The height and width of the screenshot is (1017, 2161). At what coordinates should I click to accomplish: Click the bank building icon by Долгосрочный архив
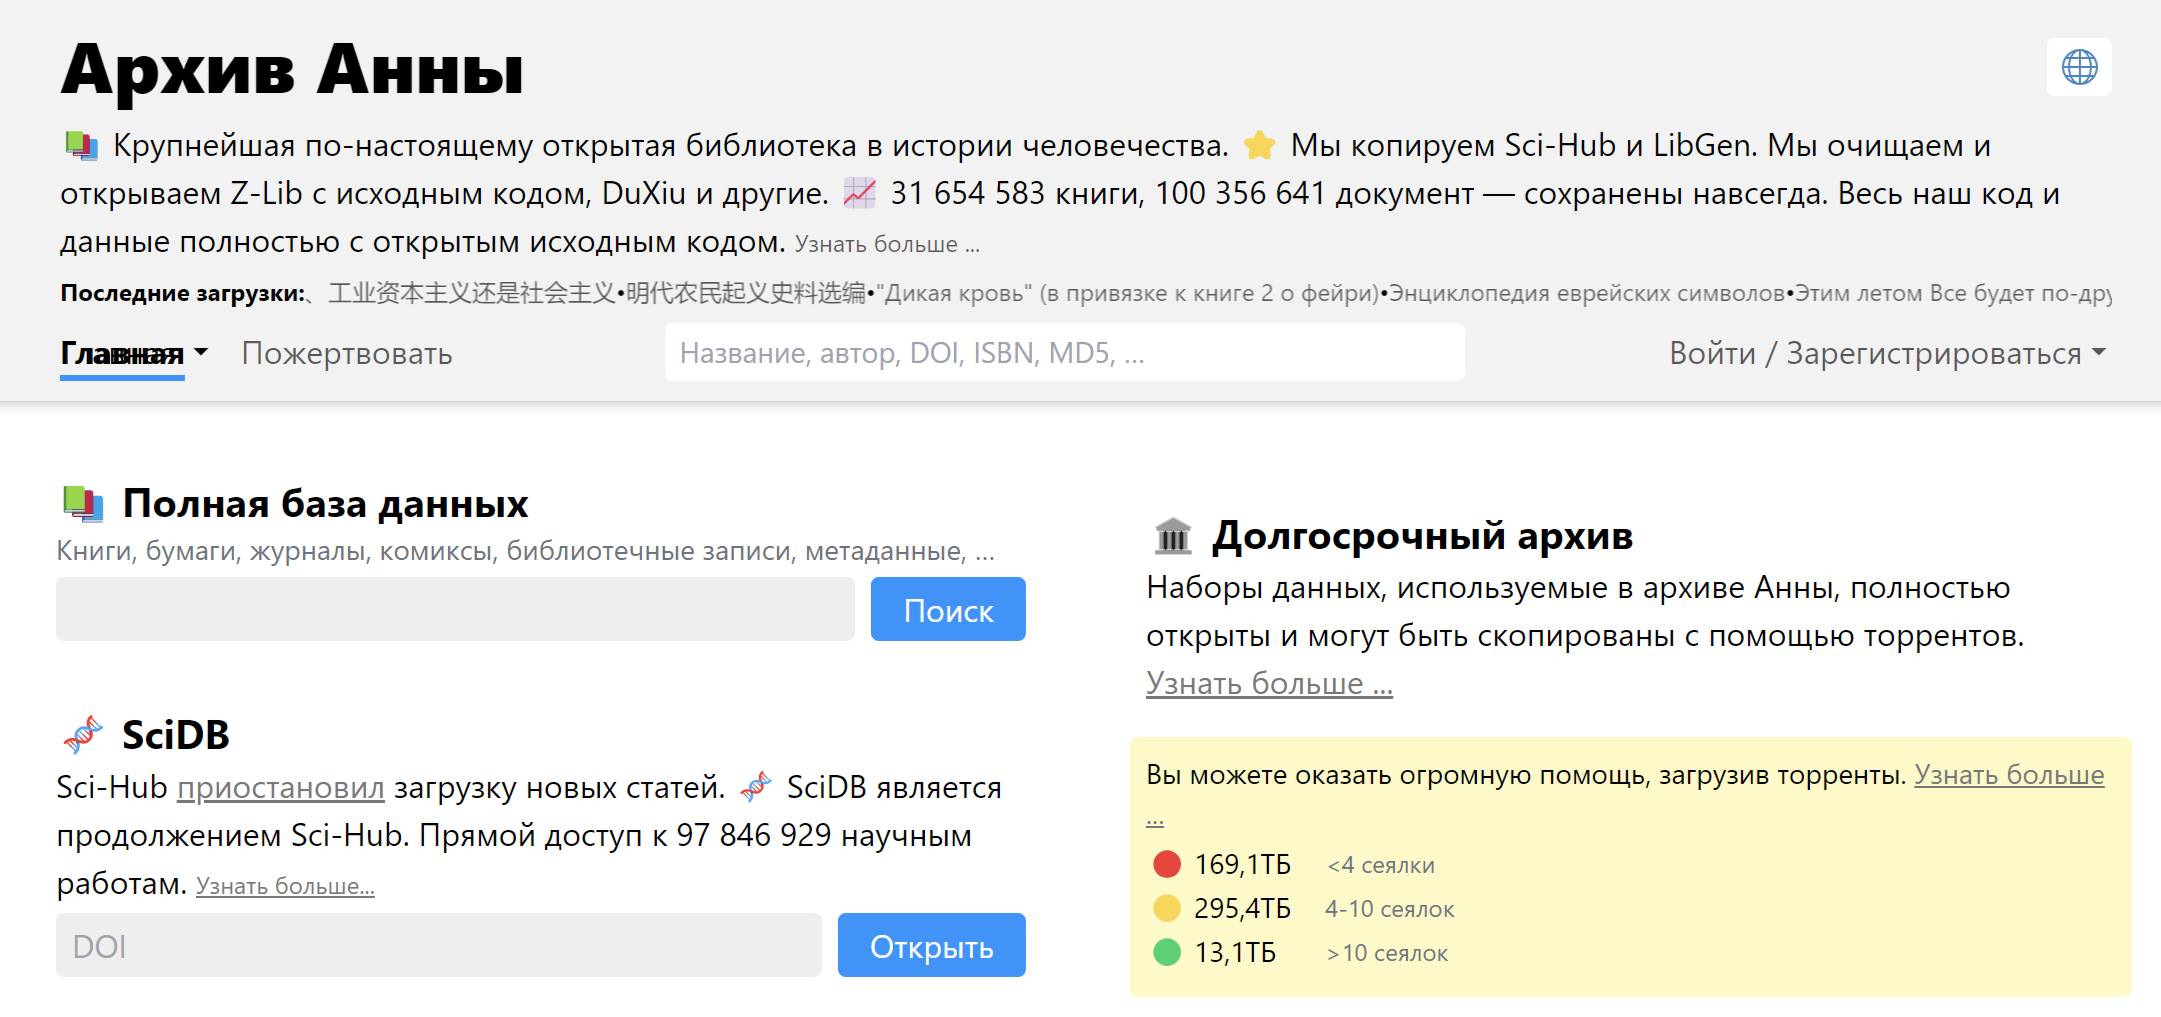(x=1173, y=536)
